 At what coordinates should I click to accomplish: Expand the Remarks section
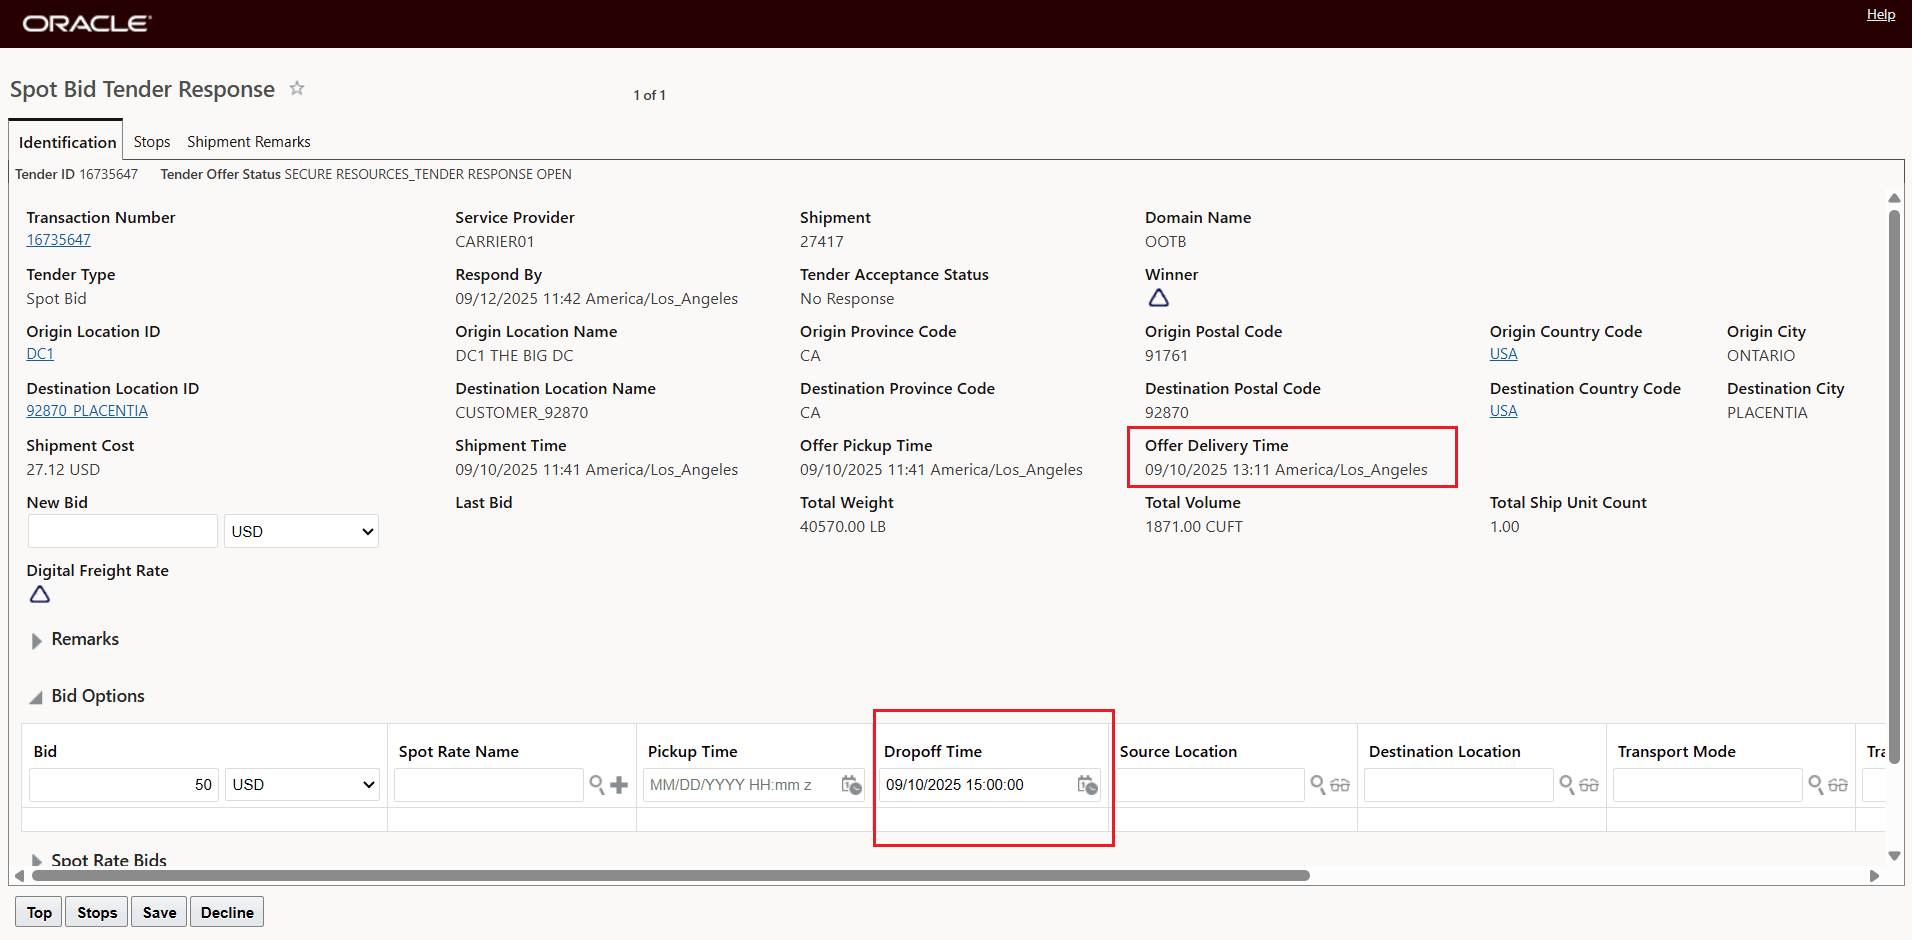(x=36, y=640)
